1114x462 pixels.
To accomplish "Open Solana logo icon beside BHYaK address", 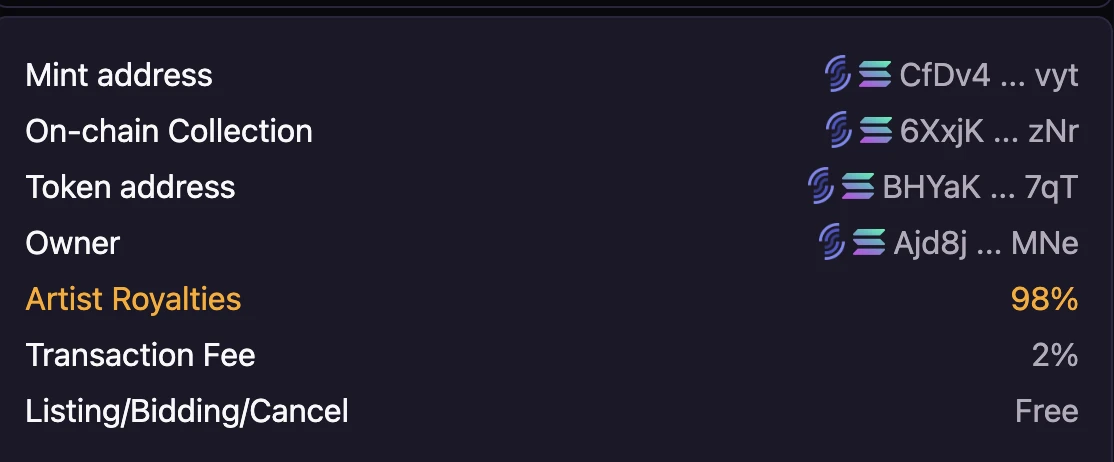I will coord(858,186).
